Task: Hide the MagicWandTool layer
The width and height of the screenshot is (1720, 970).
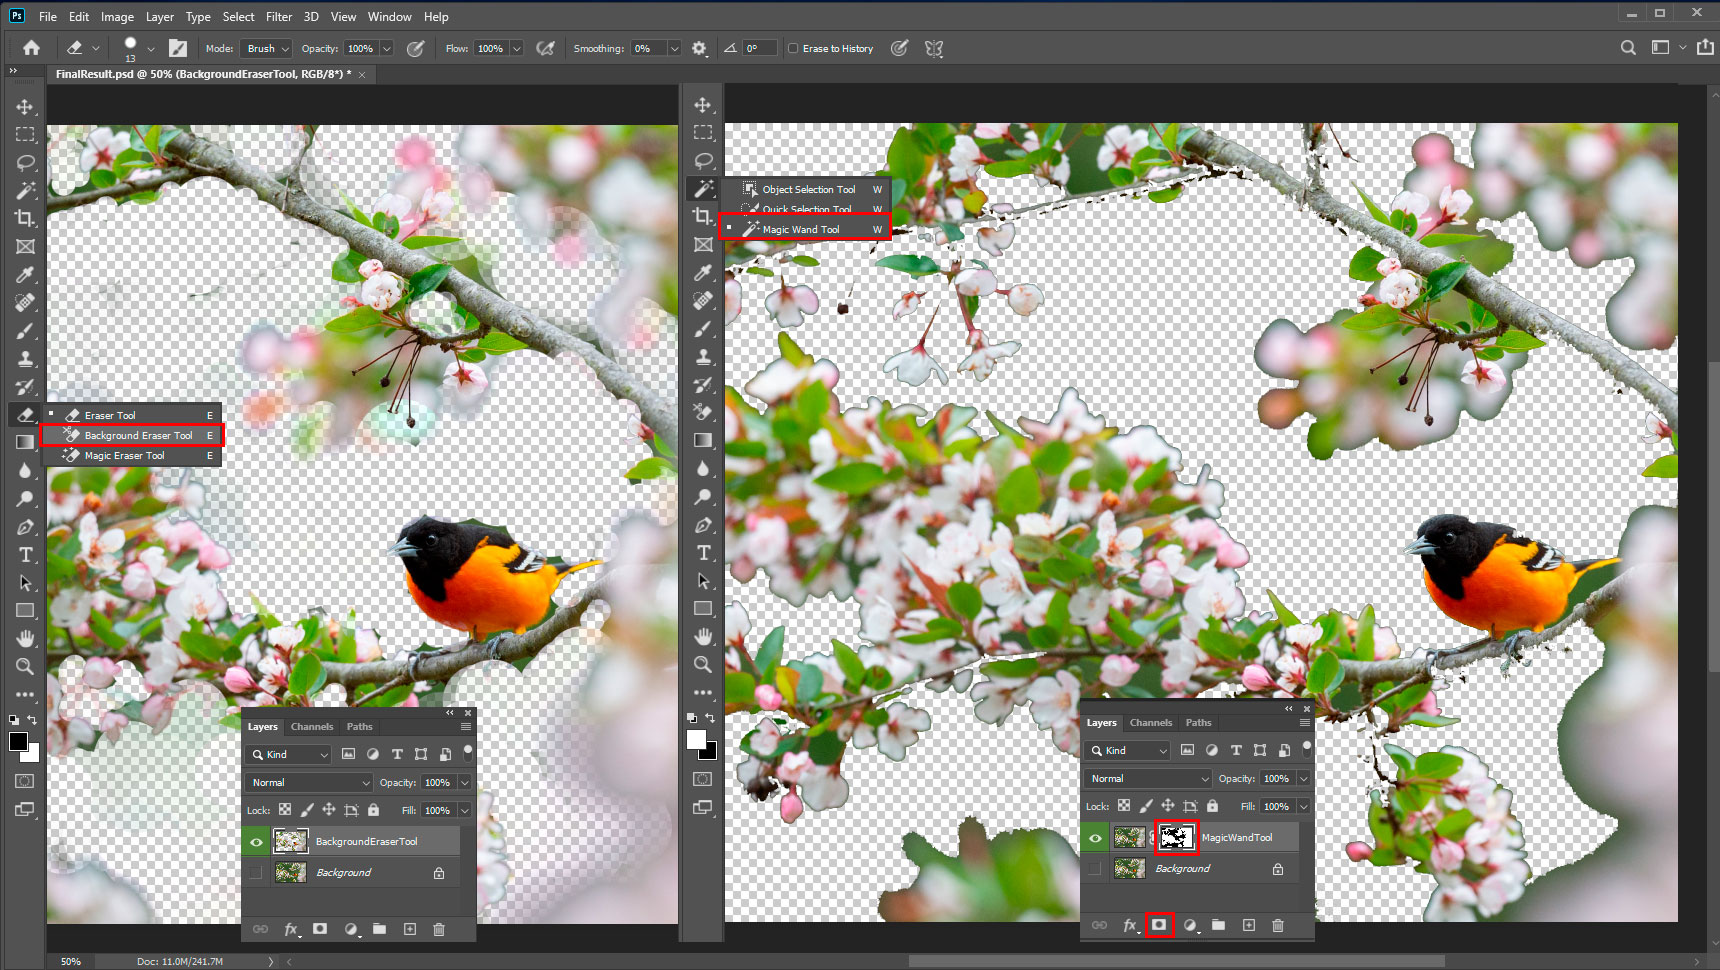Action: tap(1096, 838)
